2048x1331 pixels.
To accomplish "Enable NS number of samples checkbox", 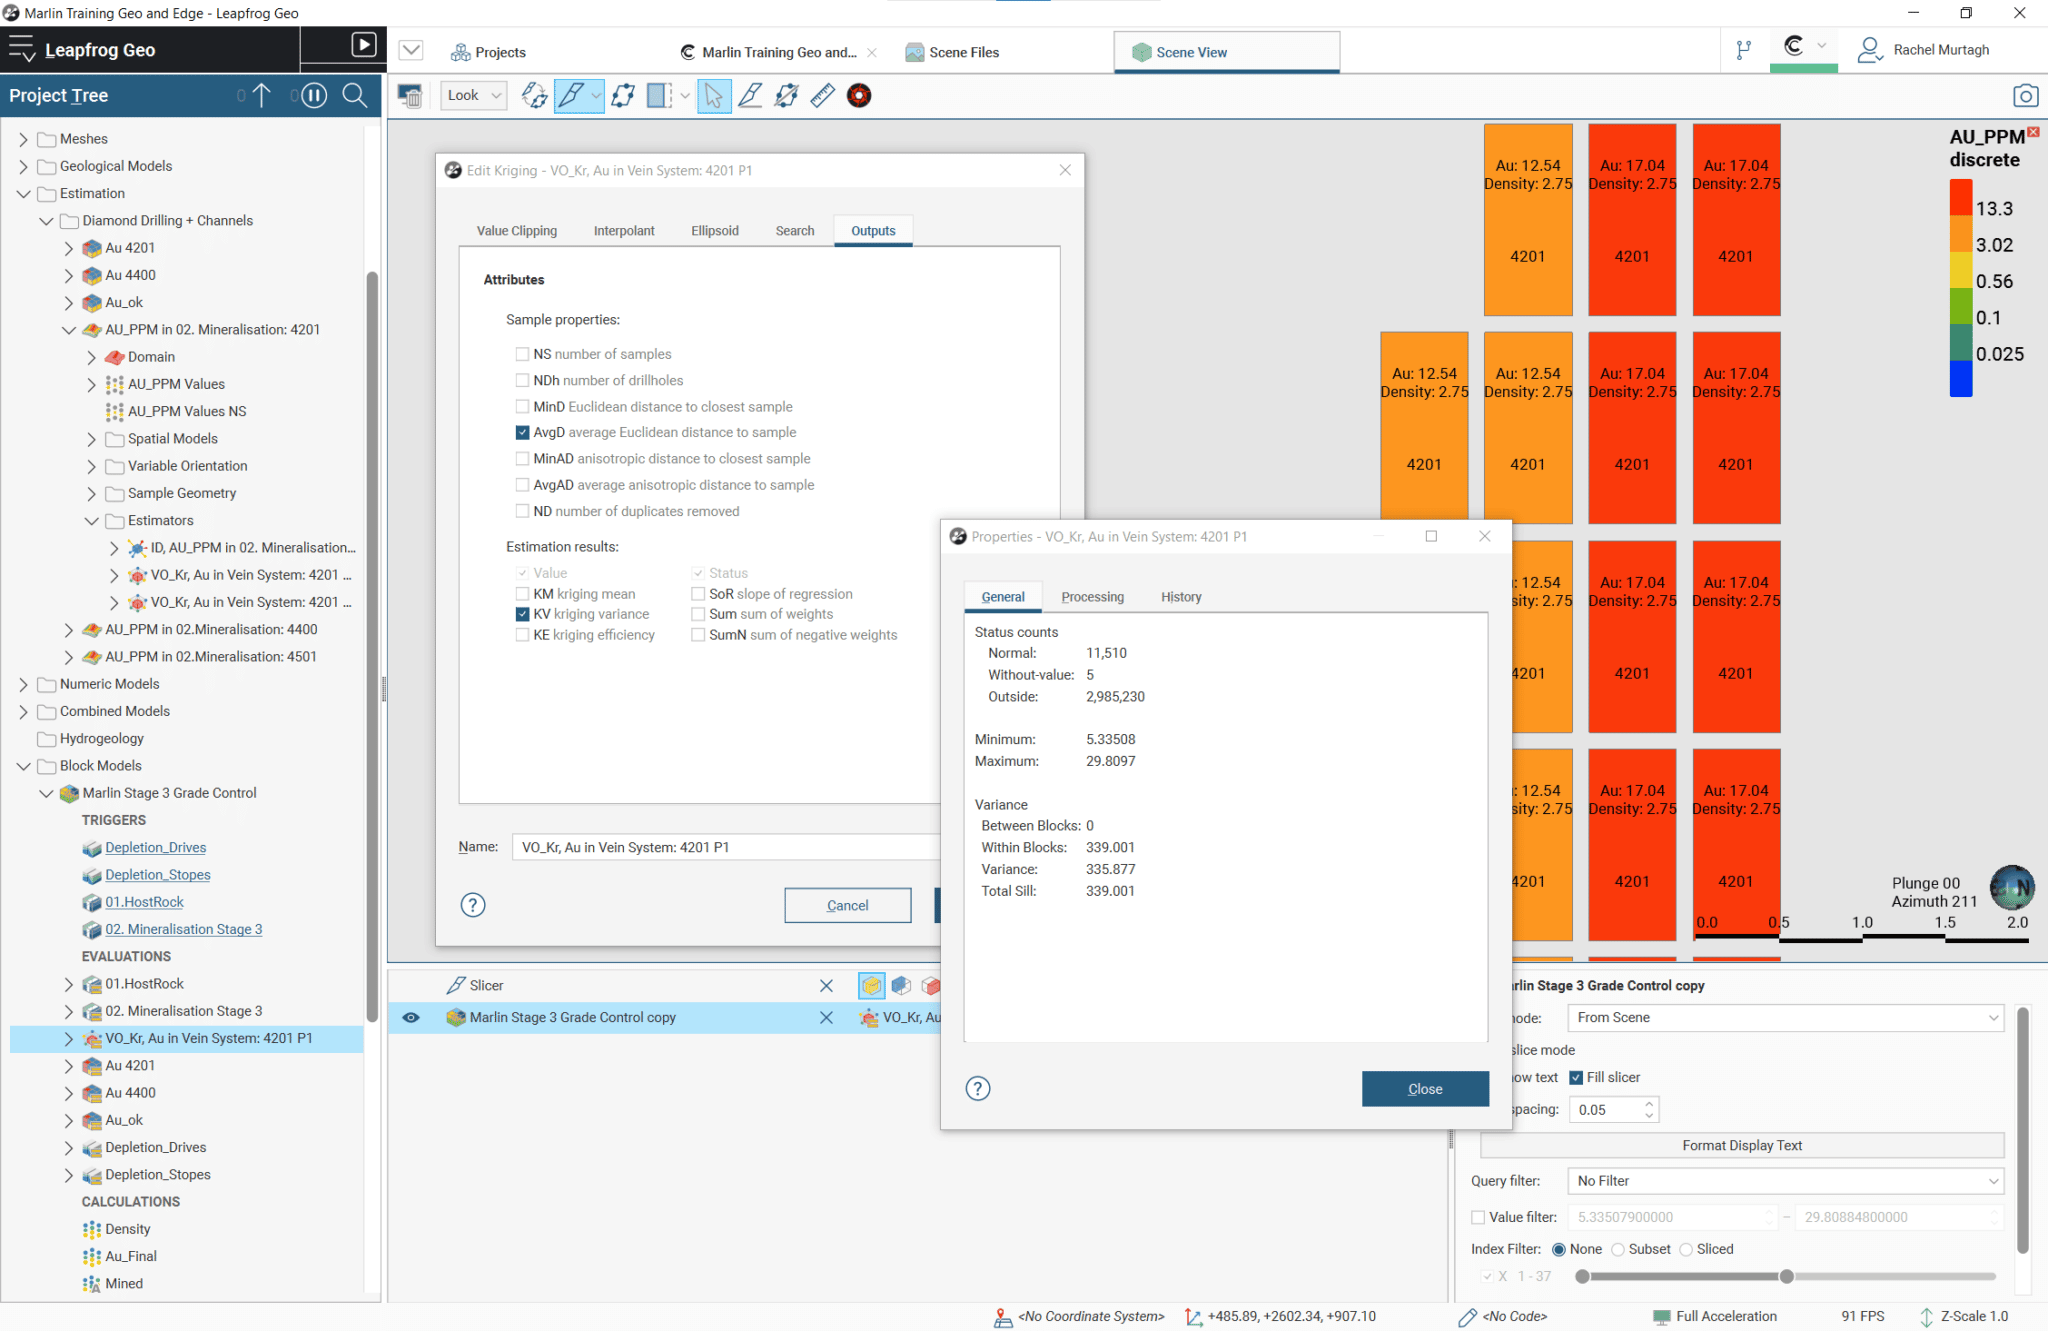I will (x=522, y=354).
